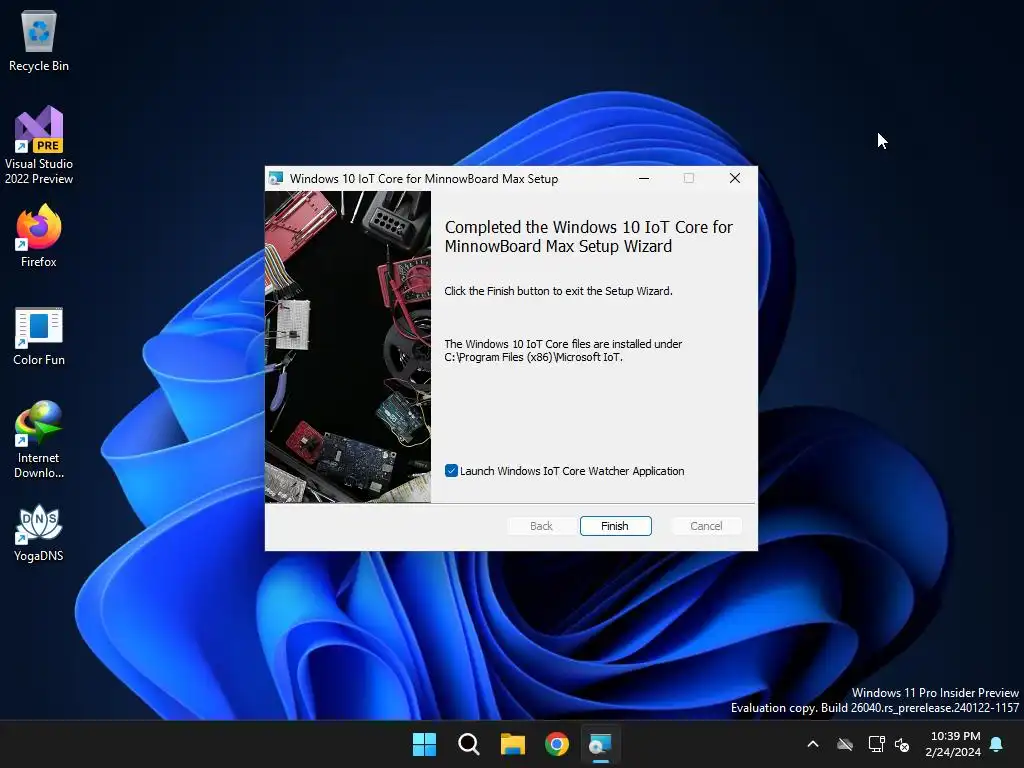Screen dimensions: 1024x768
Task: Select the YogaDNS desktop shortcut
Action: [x=39, y=533]
